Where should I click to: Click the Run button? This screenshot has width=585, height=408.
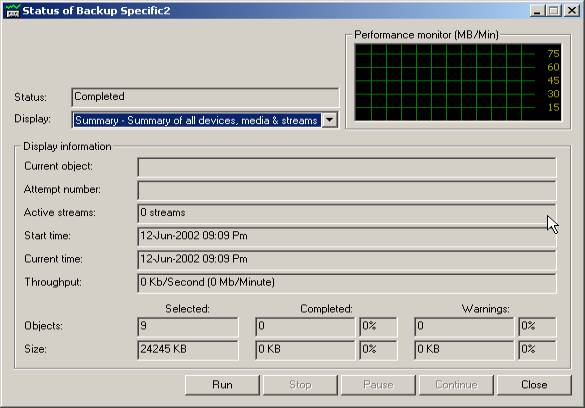point(222,385)
